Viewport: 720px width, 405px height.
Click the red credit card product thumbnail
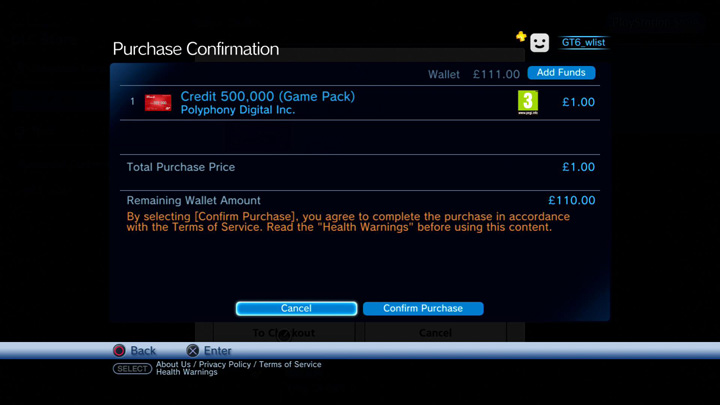click(158, 103)
